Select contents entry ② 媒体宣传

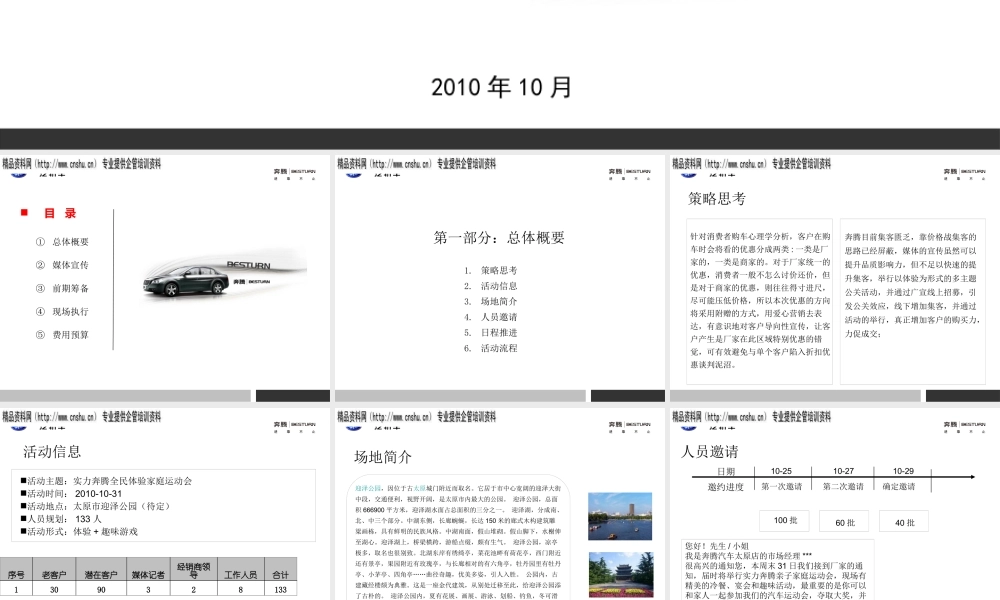point(62,265)
